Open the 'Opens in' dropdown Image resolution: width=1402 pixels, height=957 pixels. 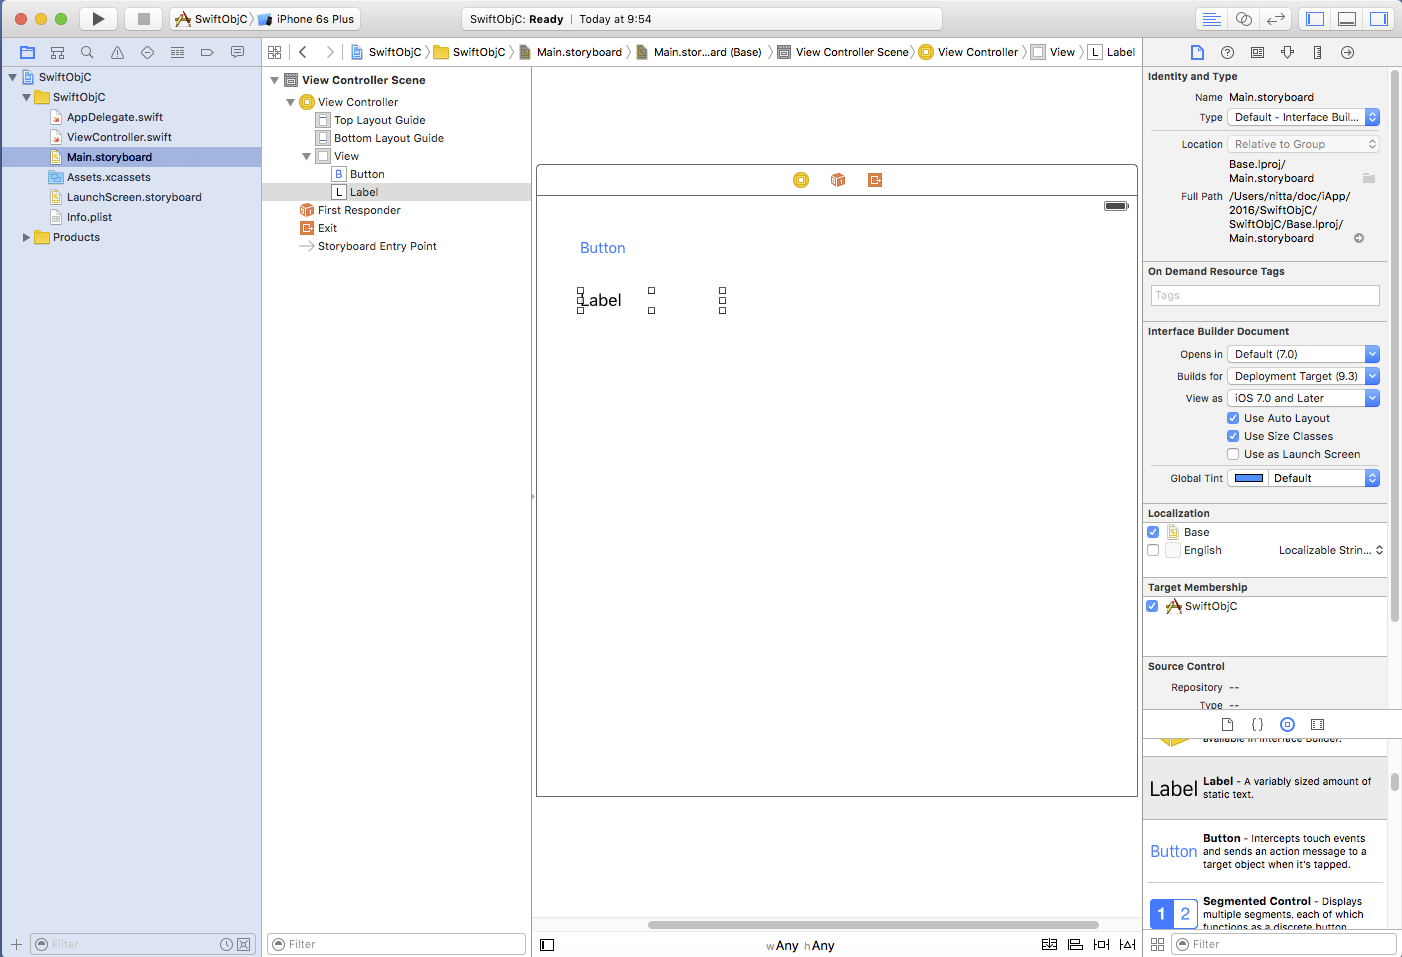(x=1302, y=354)
